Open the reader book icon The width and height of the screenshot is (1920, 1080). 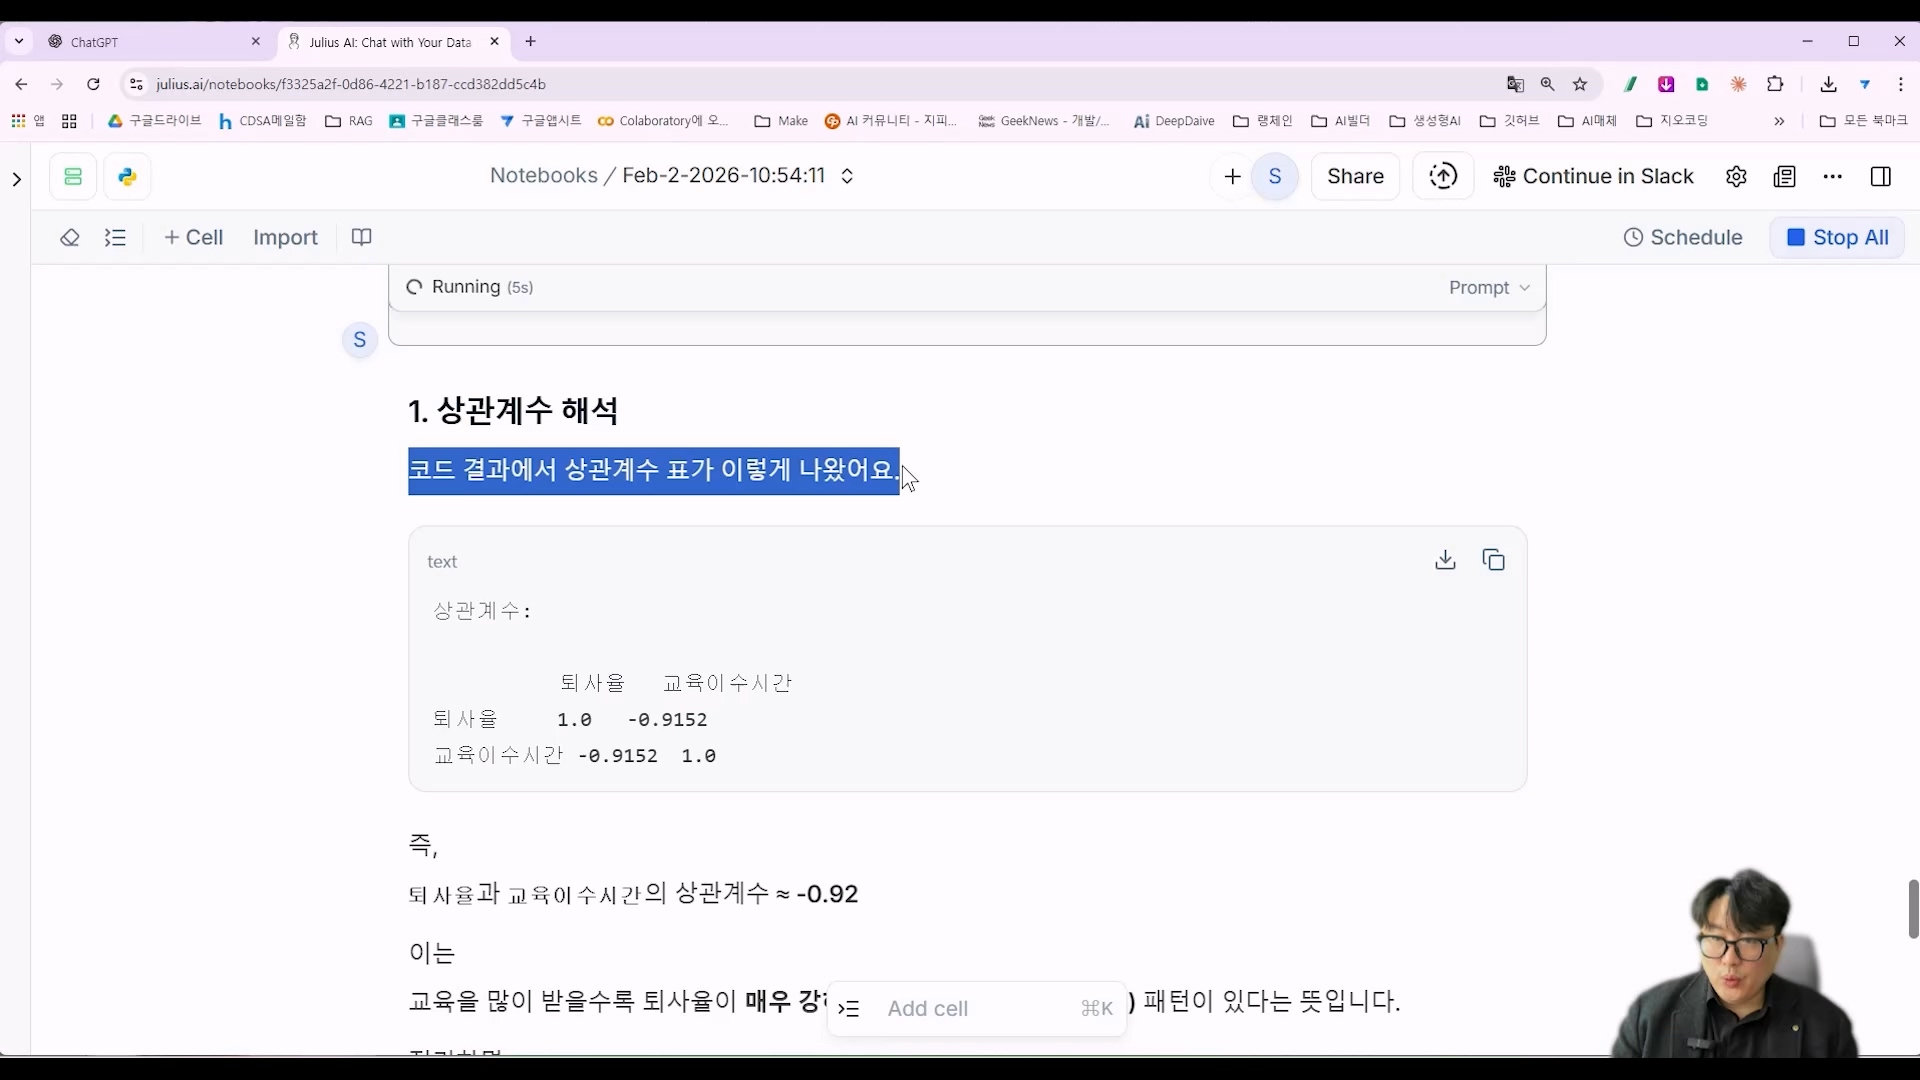pyautogui.click(x=360, y=237)
